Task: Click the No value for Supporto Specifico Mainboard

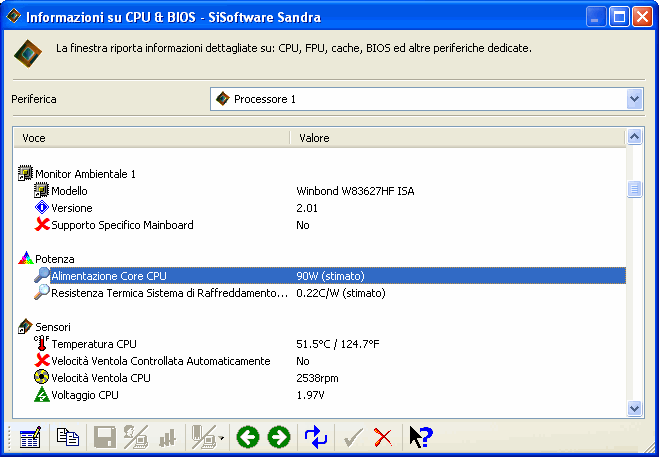Action: pos(303,225)
